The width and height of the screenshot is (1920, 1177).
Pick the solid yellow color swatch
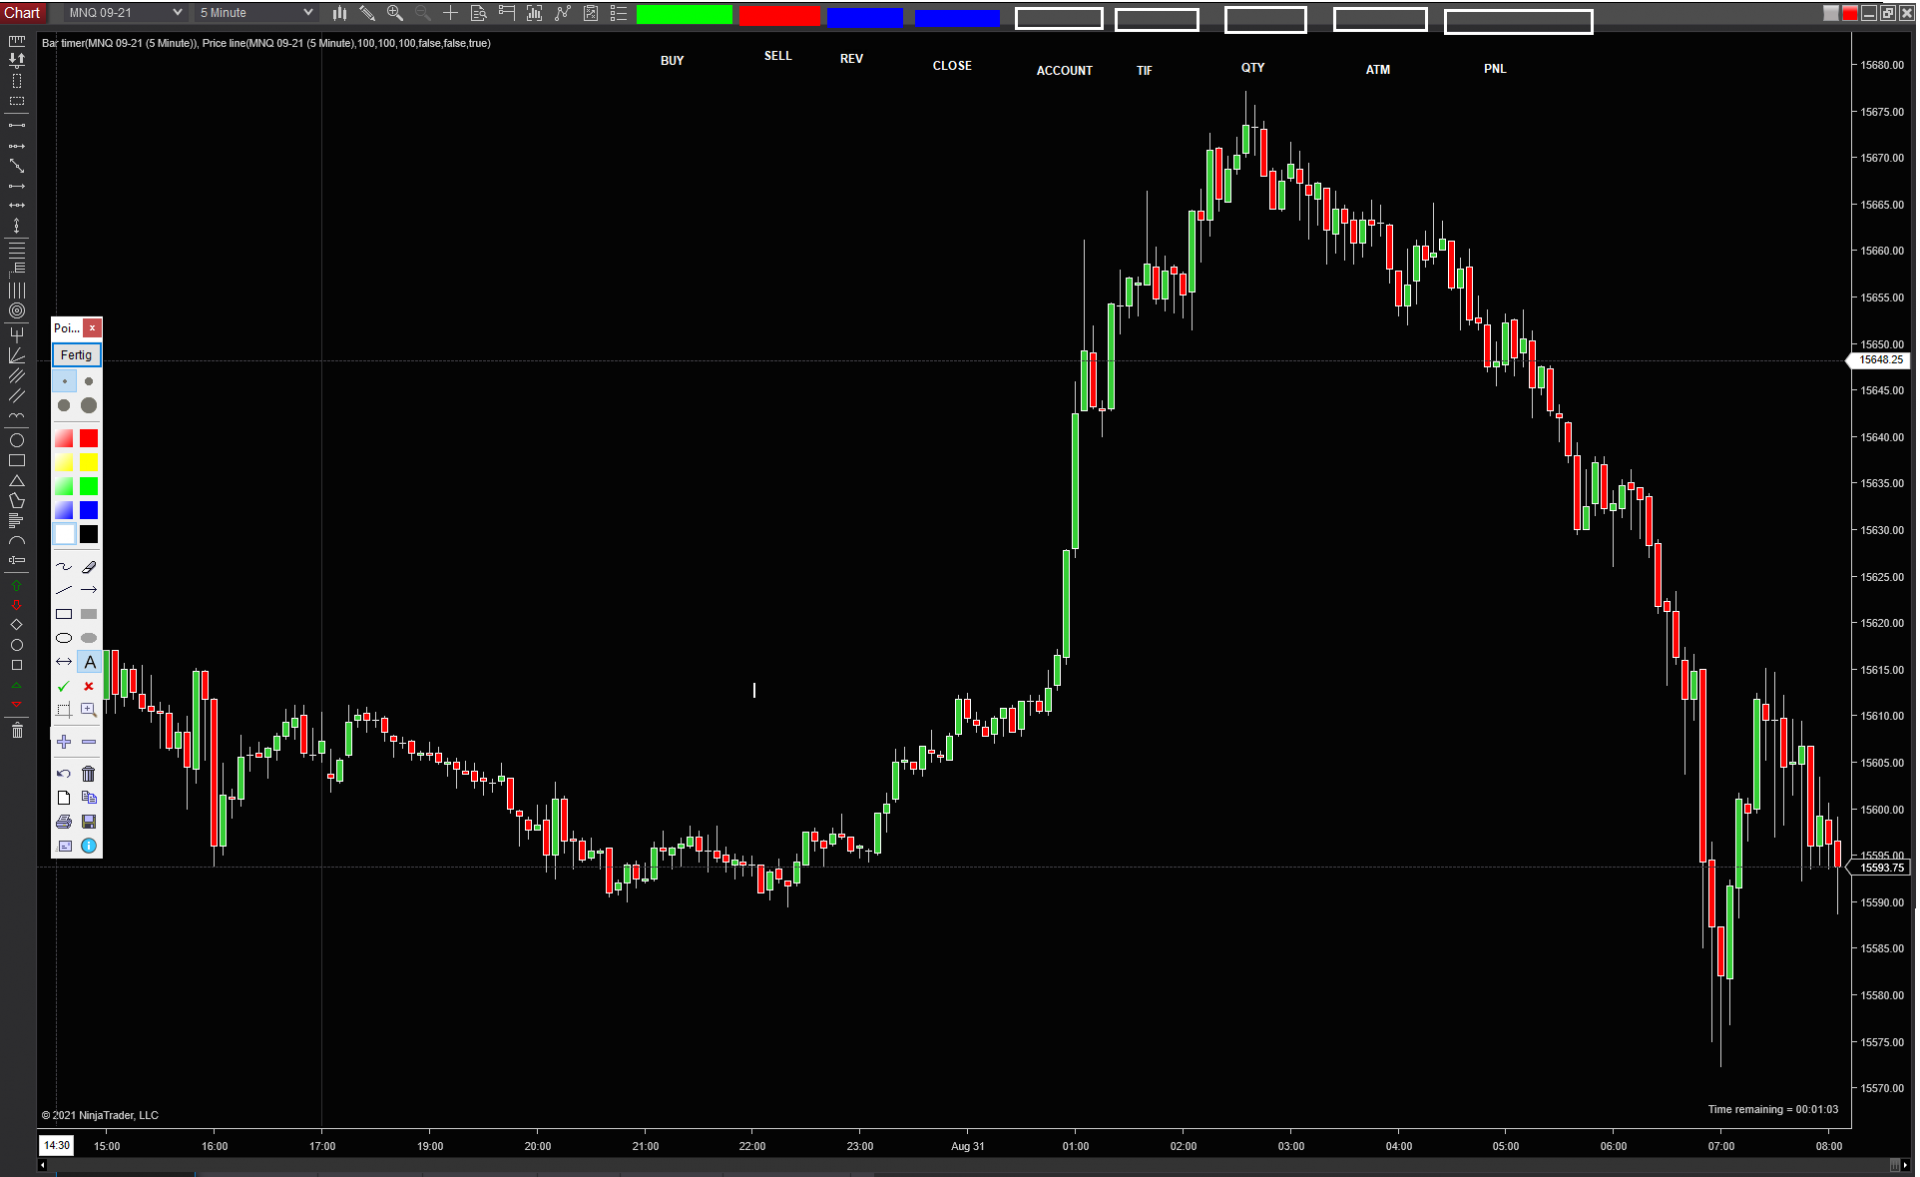click(x=89, y=462)
